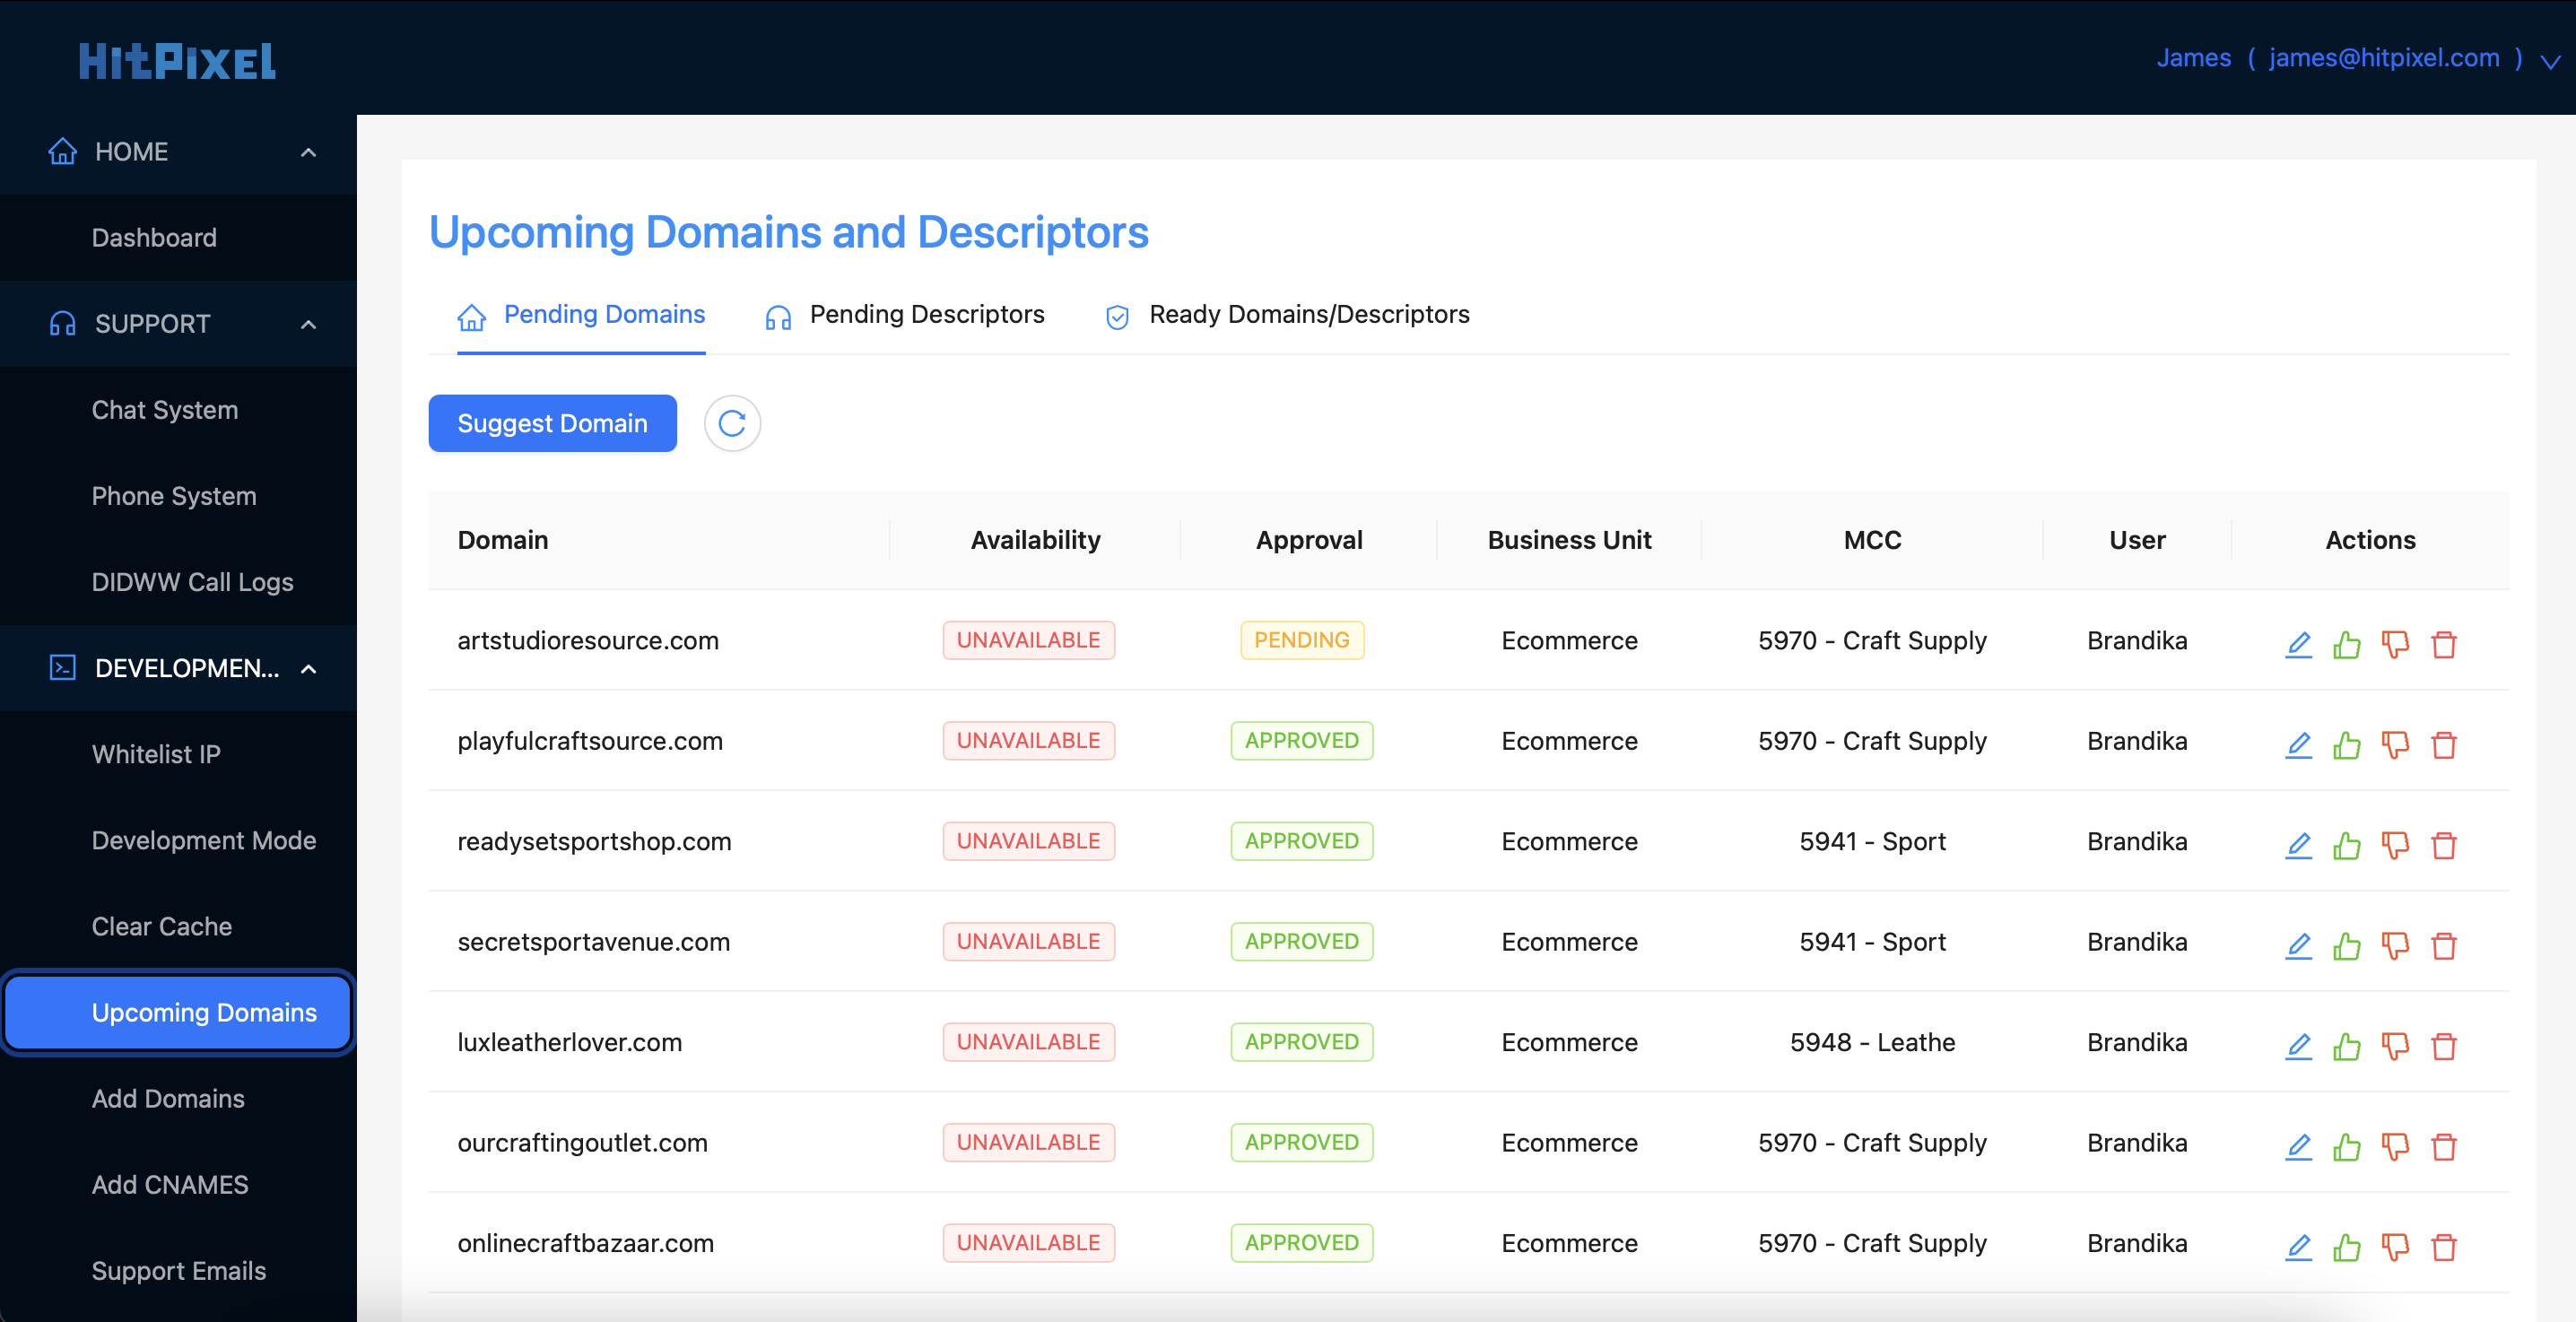Open the Add Domains sidebar item
The height and width of the screenshot is (1322, 2576).
(169, 1098)
